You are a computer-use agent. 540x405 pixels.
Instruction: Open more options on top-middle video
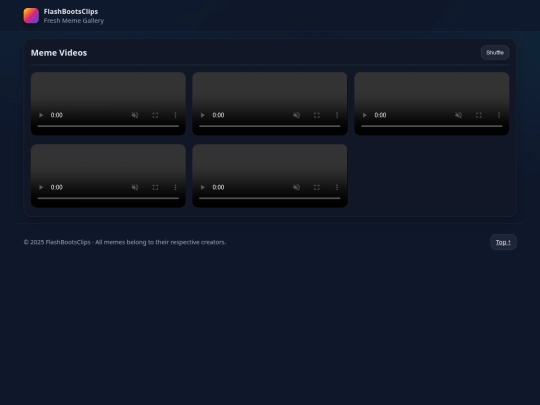coord(337,115)
